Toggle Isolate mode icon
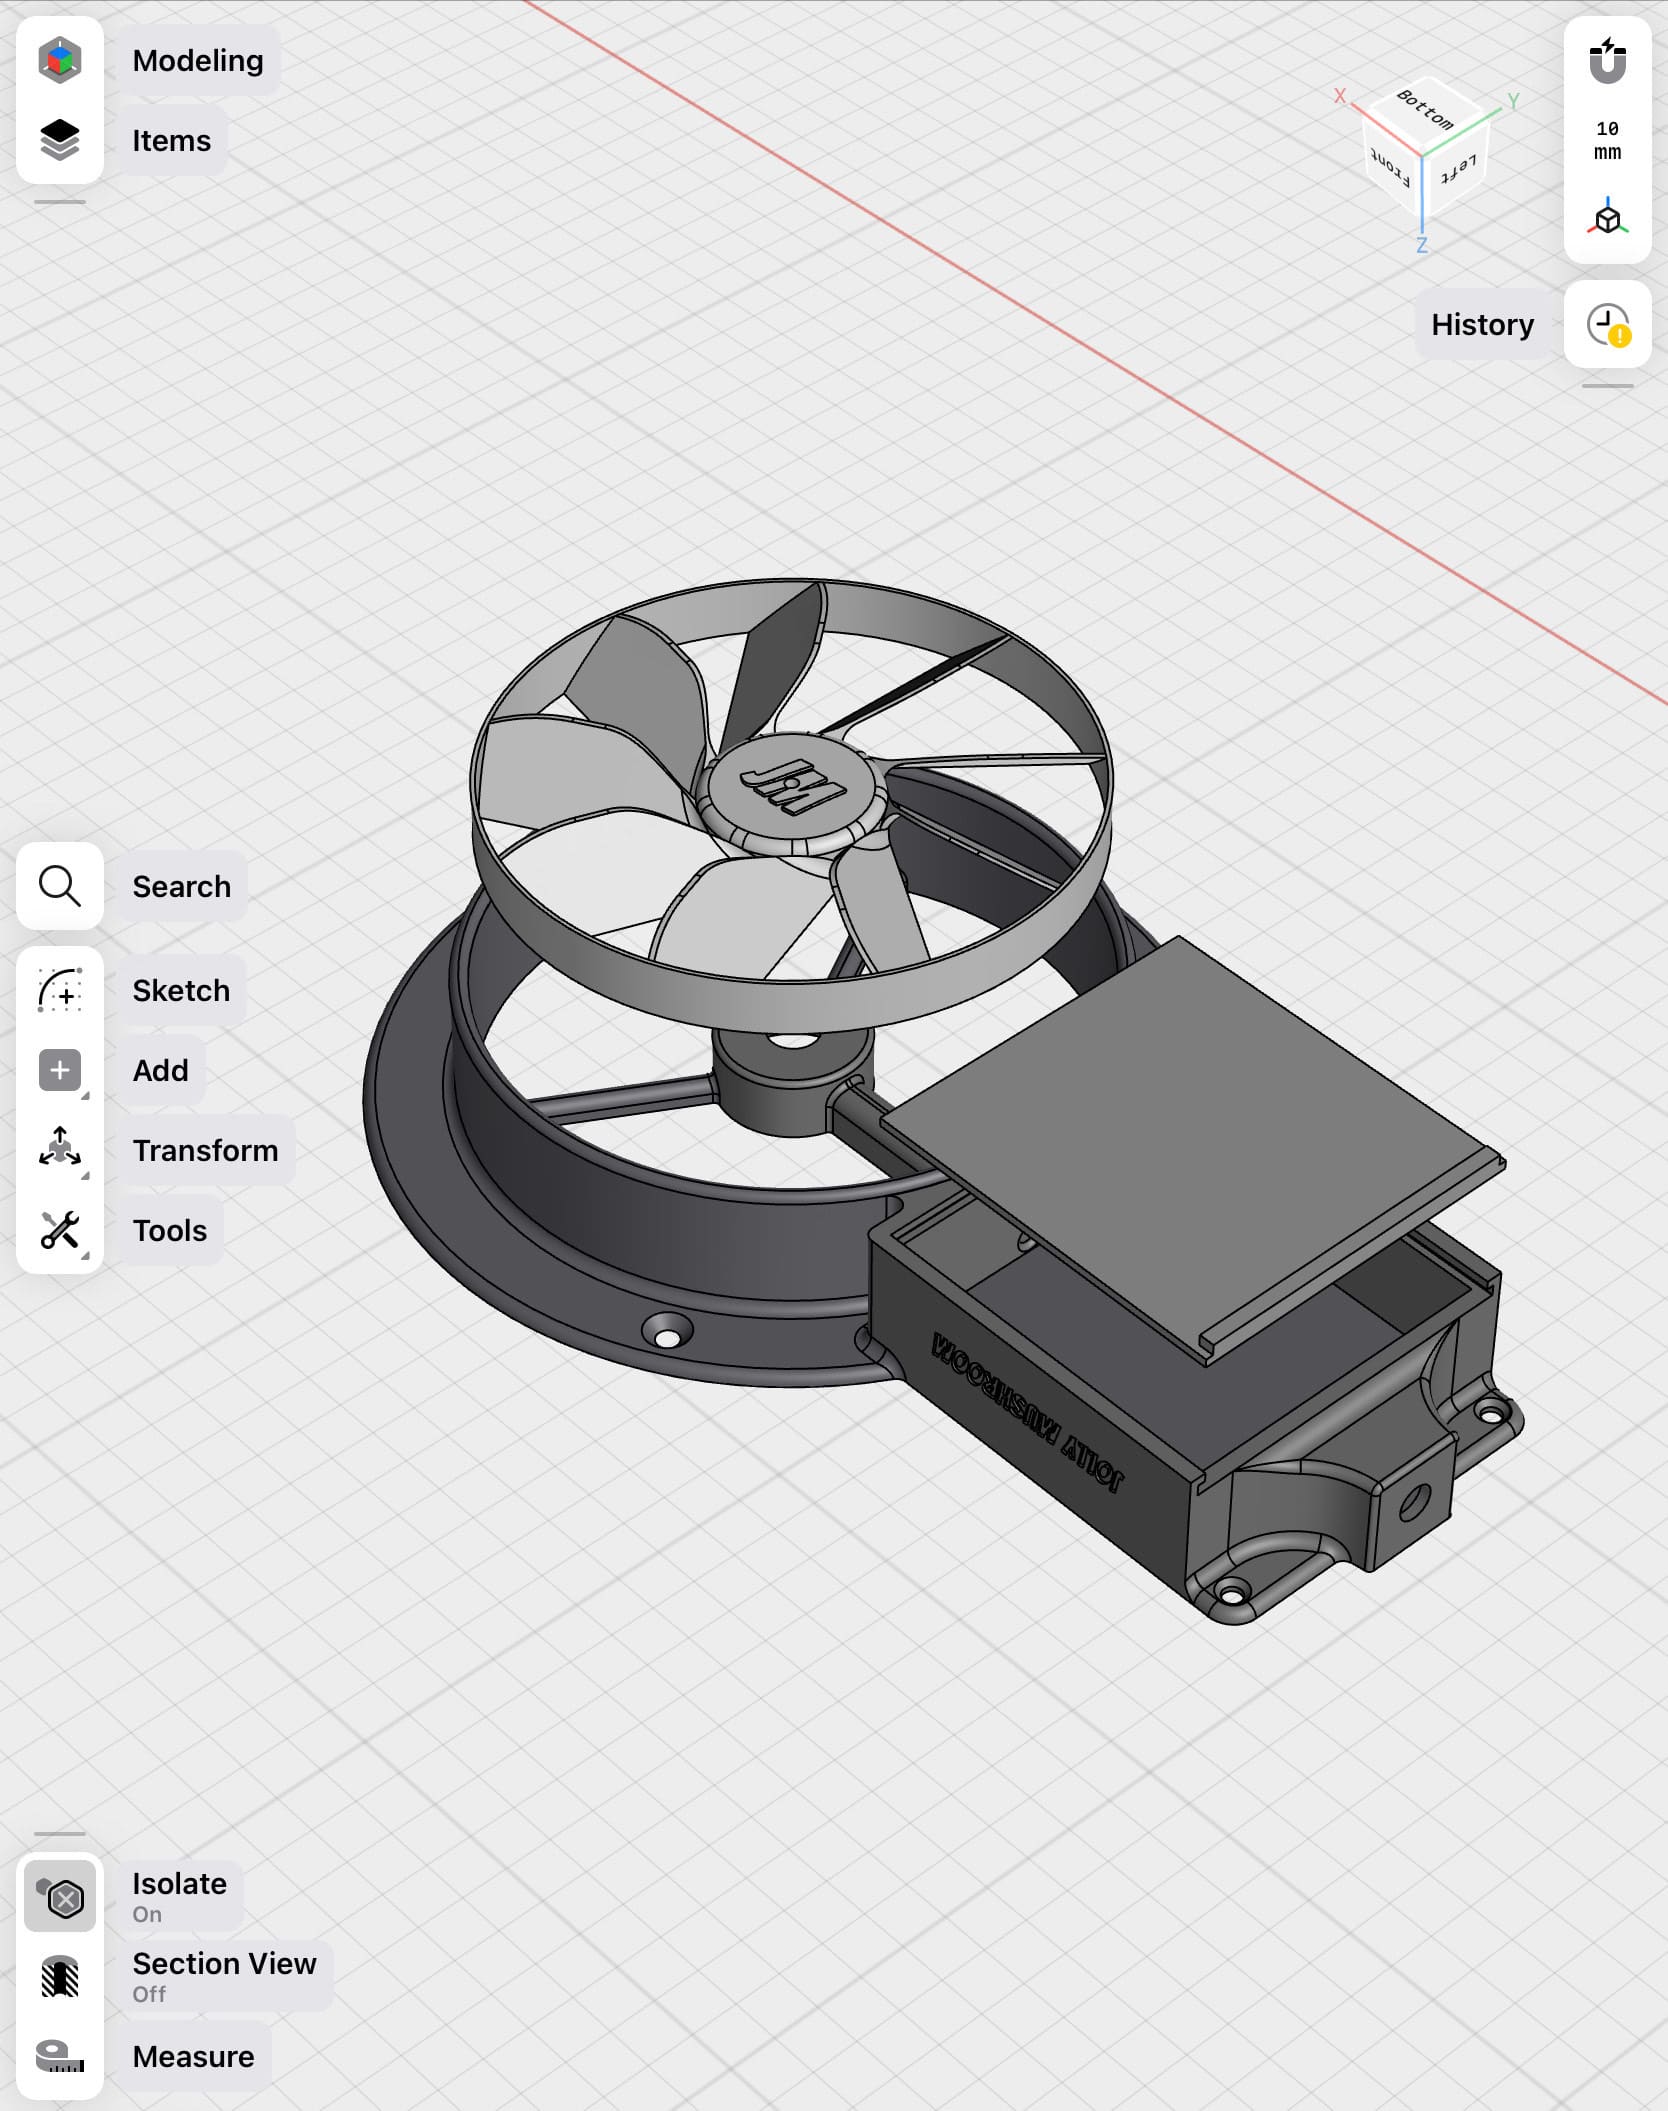The image size is (1668, 2111). click(60, 1897)
